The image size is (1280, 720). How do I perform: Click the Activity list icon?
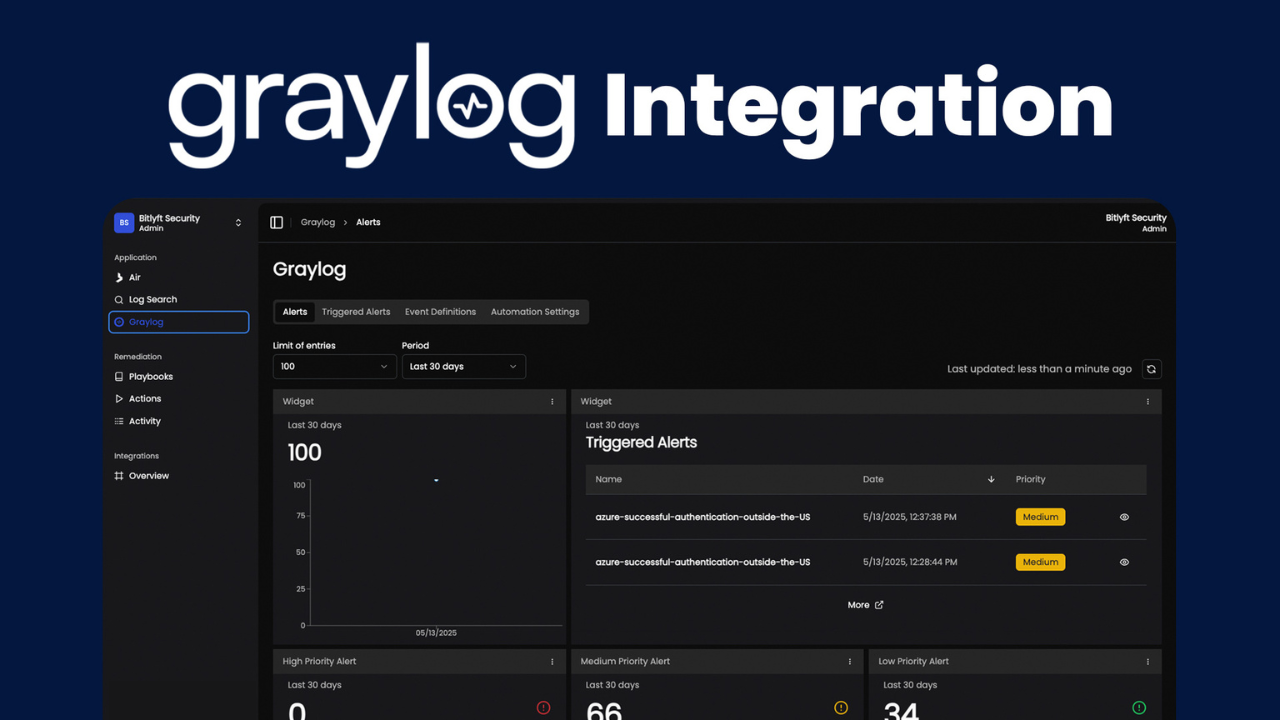(119, 421)
